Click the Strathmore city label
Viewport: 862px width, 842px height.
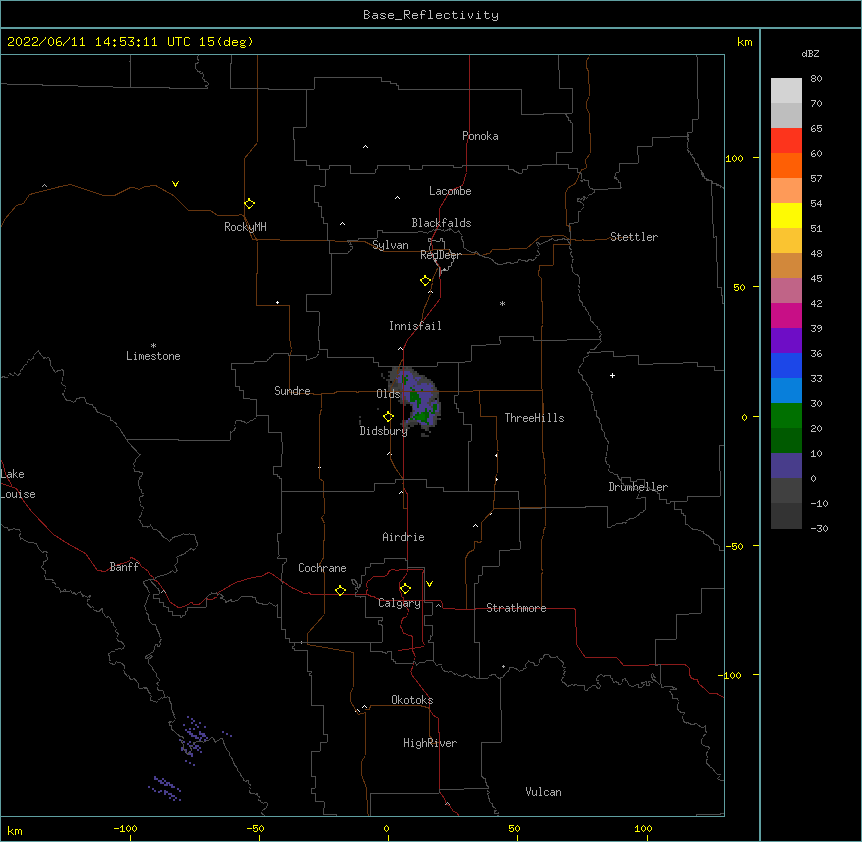pyautogui.click(x=516, y=608)
